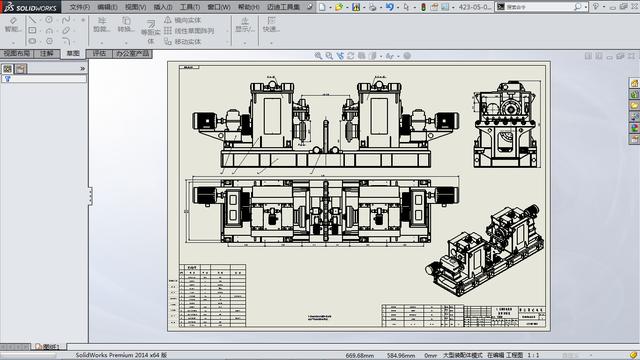Screen dimensions: 640x360
Task: Click the Zoom to Area icon
Action: click(329, 56)
